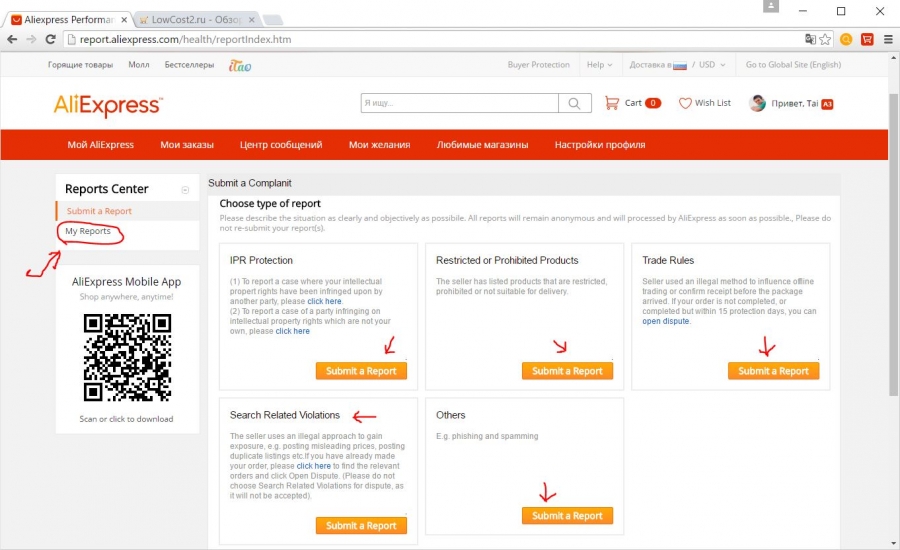Submit a Report for Trade Rules
The height and width of the screenshot is (550, 900).
[x=773, y=371]
